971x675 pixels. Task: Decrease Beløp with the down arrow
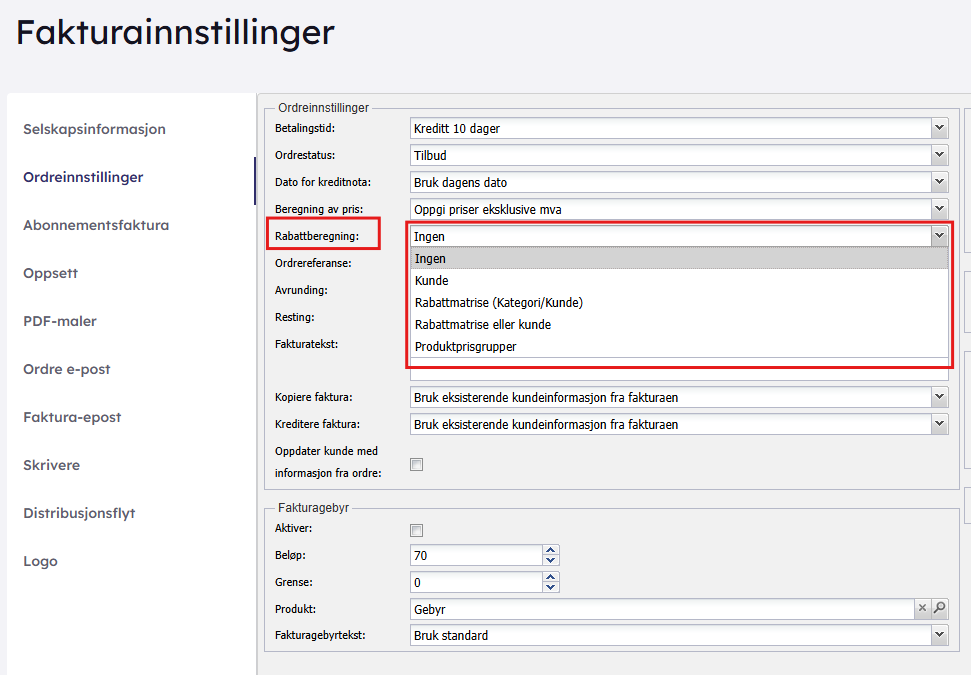pyautogui.click(x=550, y=561)
